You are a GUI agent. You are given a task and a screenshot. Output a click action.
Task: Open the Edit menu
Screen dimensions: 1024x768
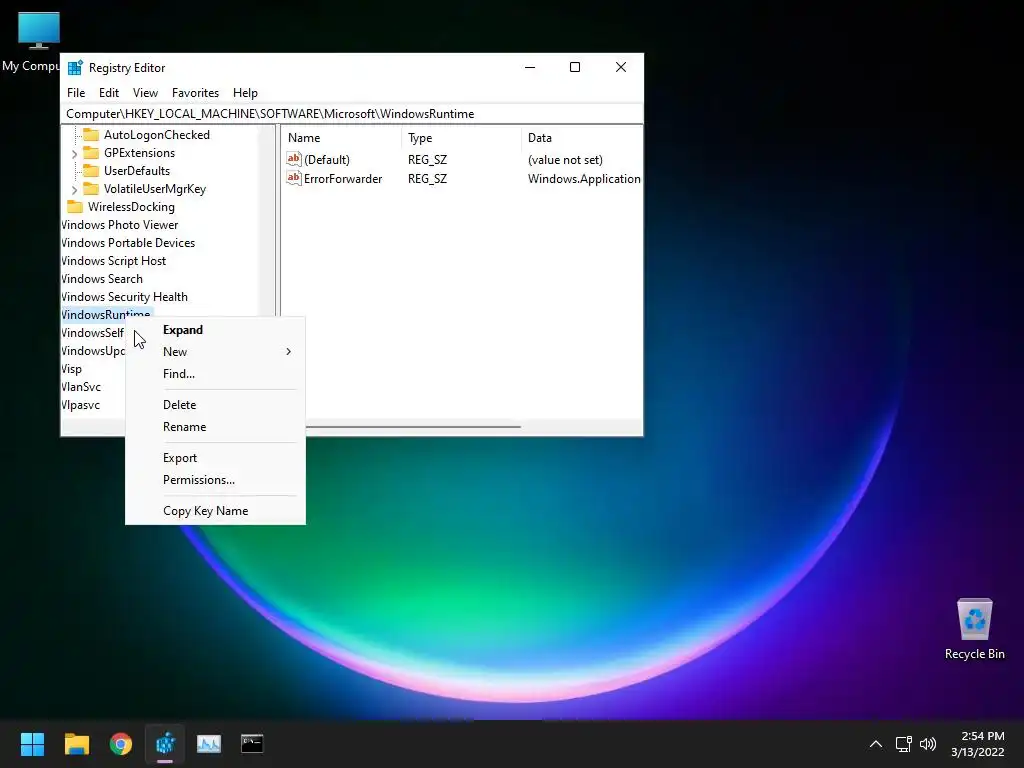pyautogui.click(x=108, y=93)
